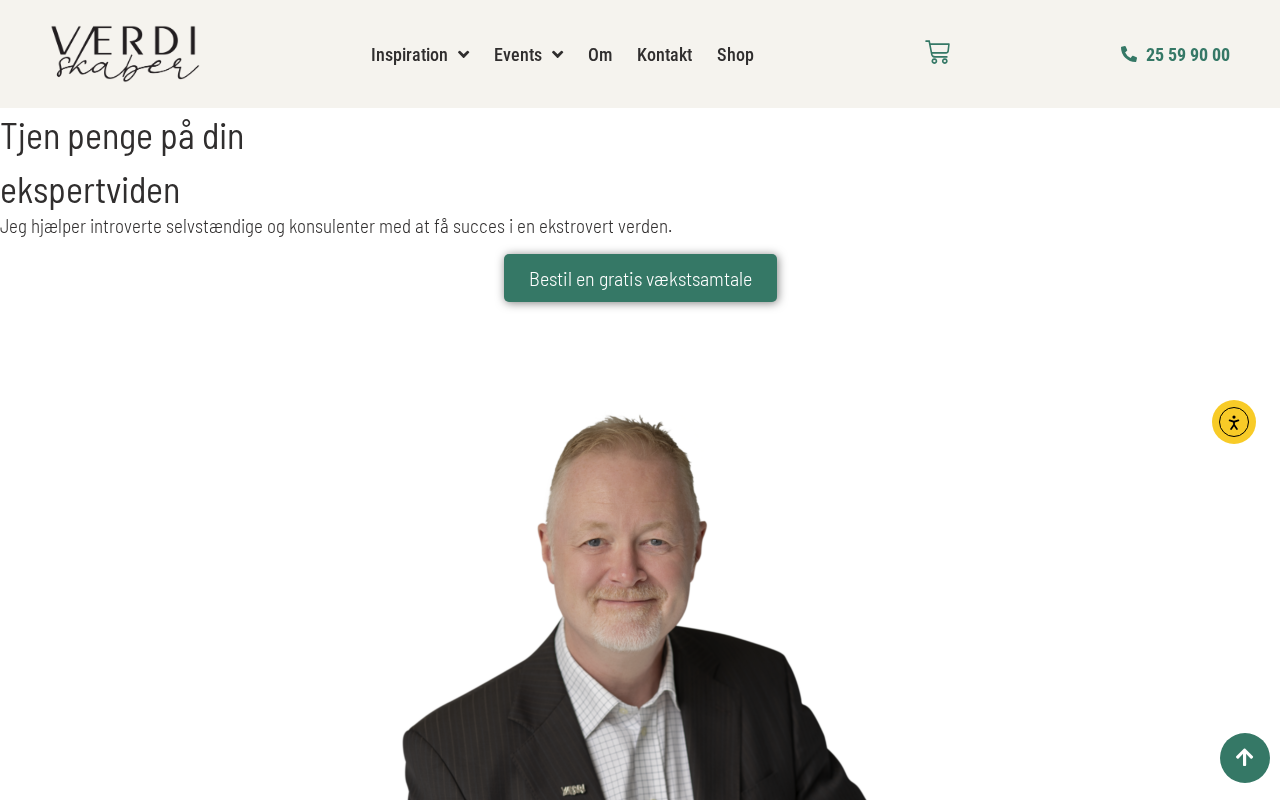Expand the Events dropdown chevron

click(x=557, y=54)
